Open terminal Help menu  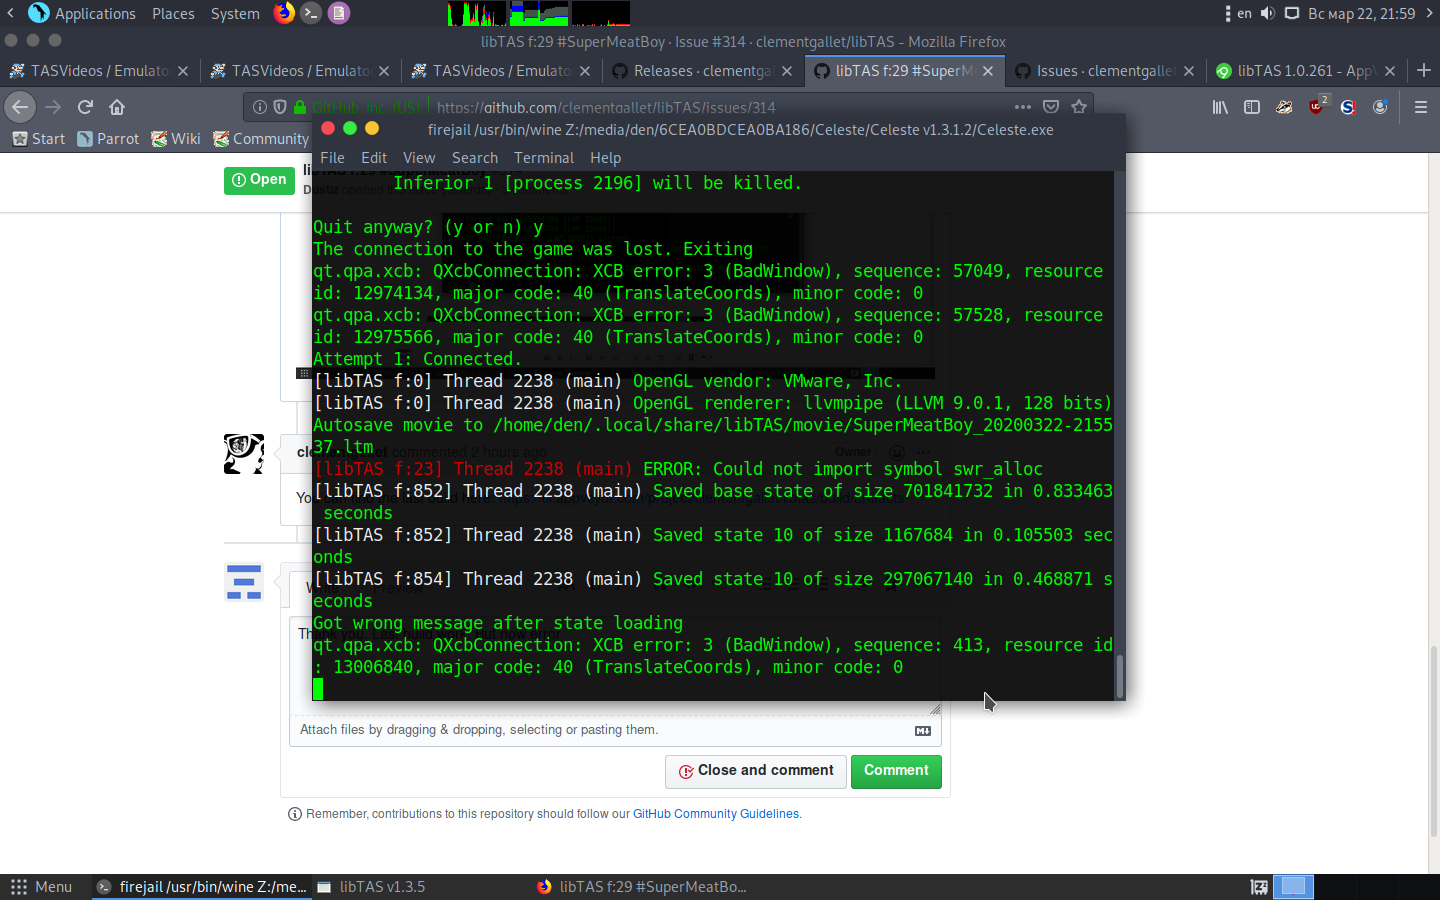[x=605, y=158]
